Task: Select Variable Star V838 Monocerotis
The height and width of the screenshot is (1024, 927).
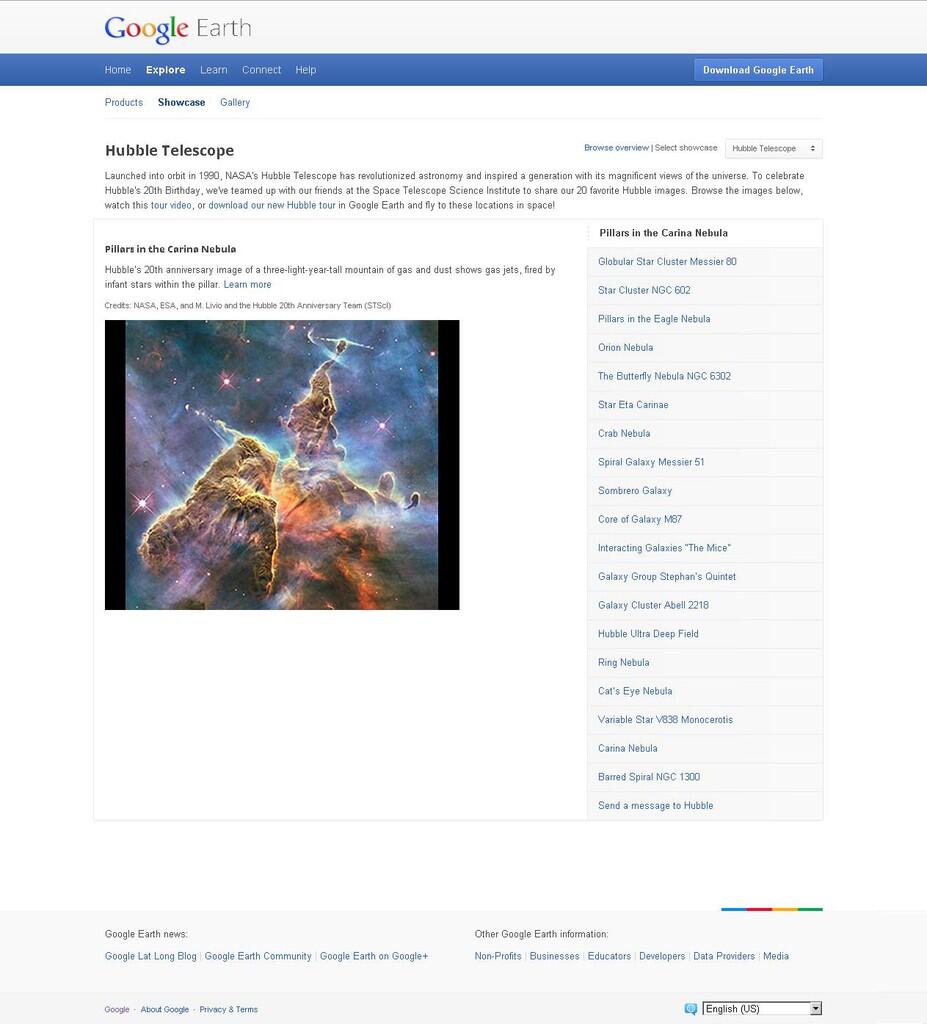Action: pyautogui.click(x=705, y=720)
